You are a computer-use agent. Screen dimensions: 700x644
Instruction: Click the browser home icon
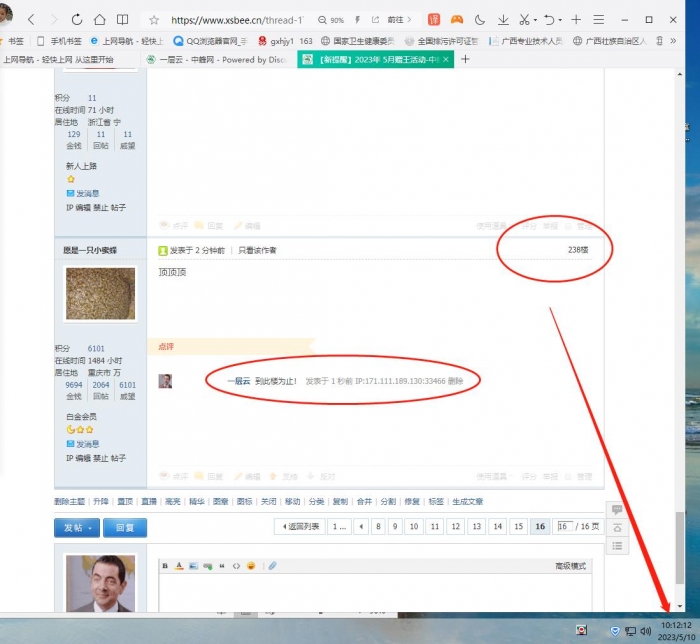(99, 19)
